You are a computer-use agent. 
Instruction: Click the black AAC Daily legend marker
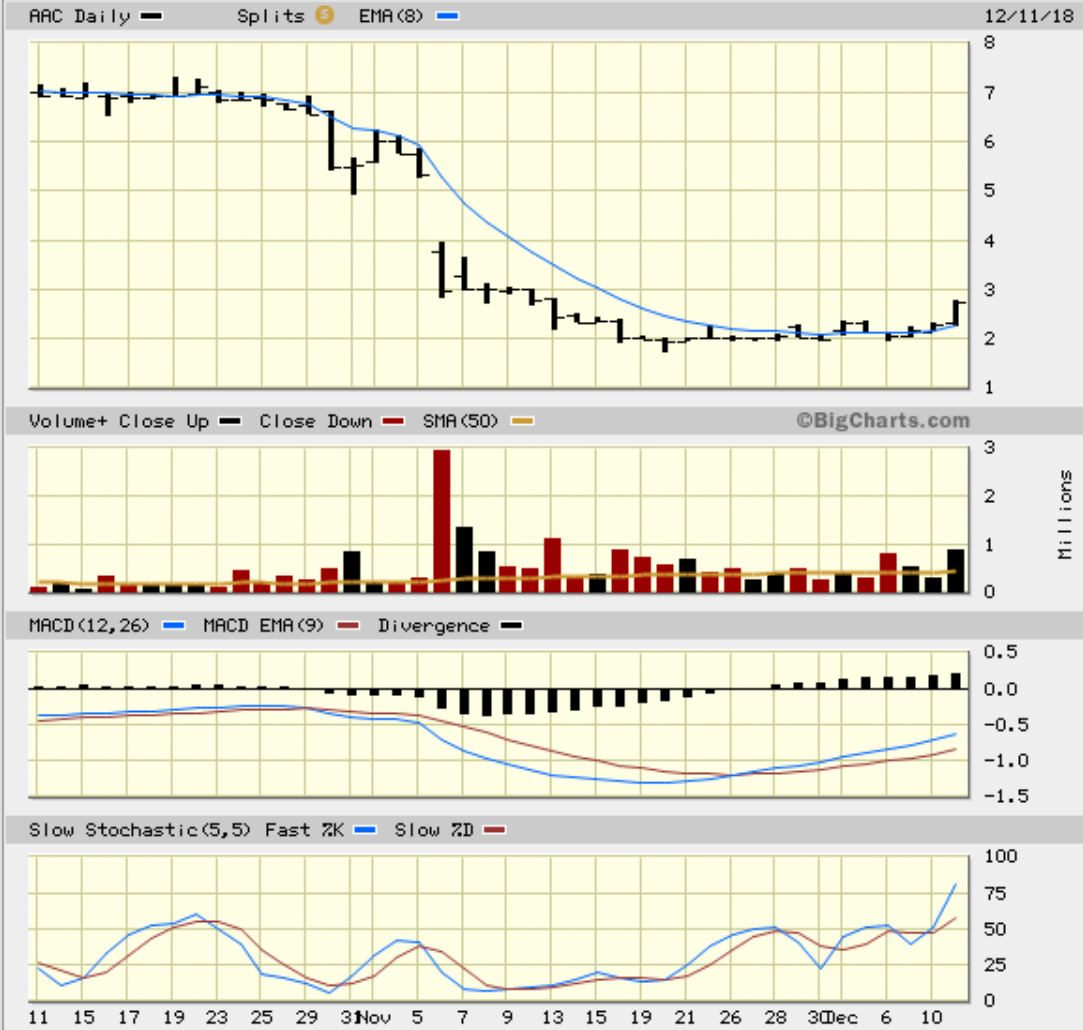point(151,17)
